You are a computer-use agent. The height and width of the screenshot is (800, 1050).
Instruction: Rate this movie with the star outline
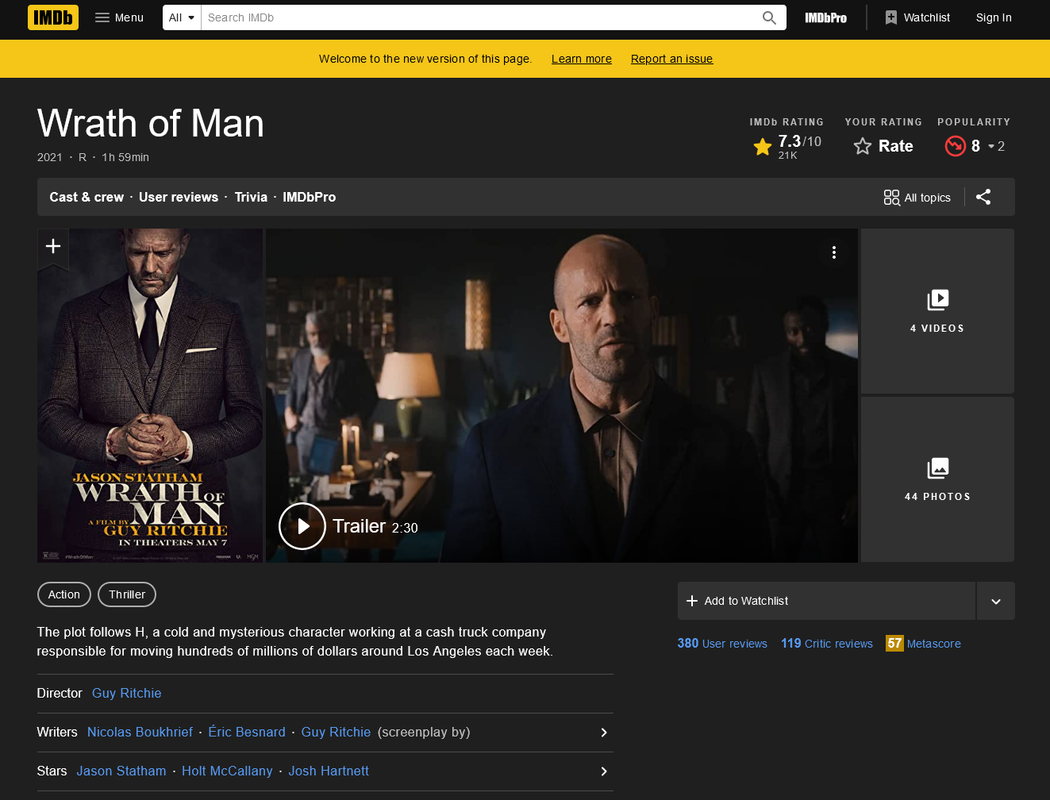(x=862, y=146)
